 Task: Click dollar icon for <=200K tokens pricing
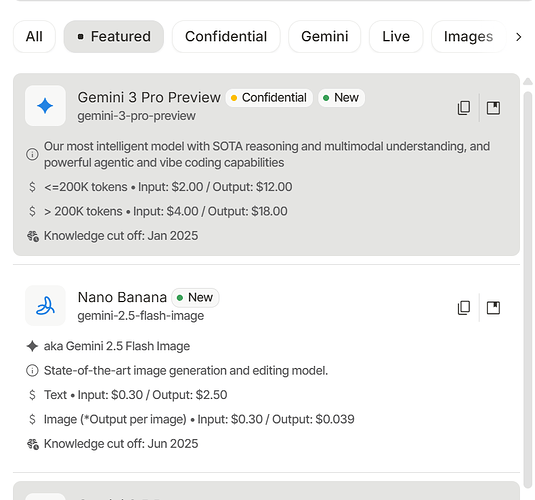32,187
